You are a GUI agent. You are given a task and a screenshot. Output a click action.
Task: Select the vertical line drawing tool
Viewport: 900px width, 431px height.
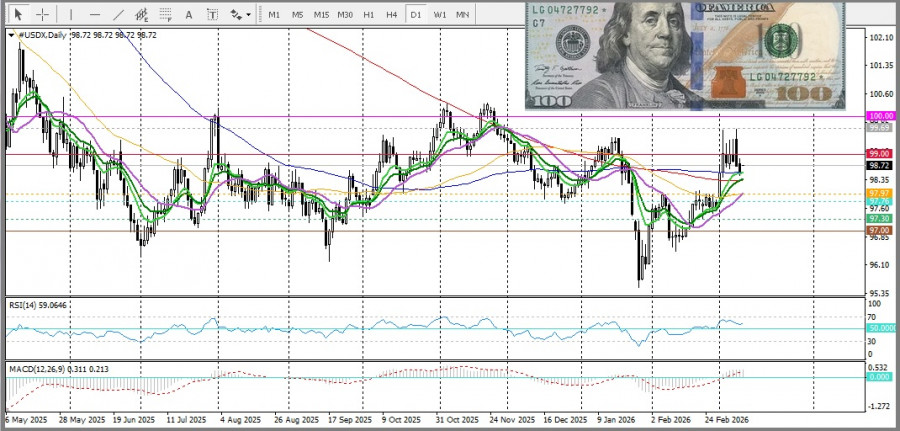70,15
